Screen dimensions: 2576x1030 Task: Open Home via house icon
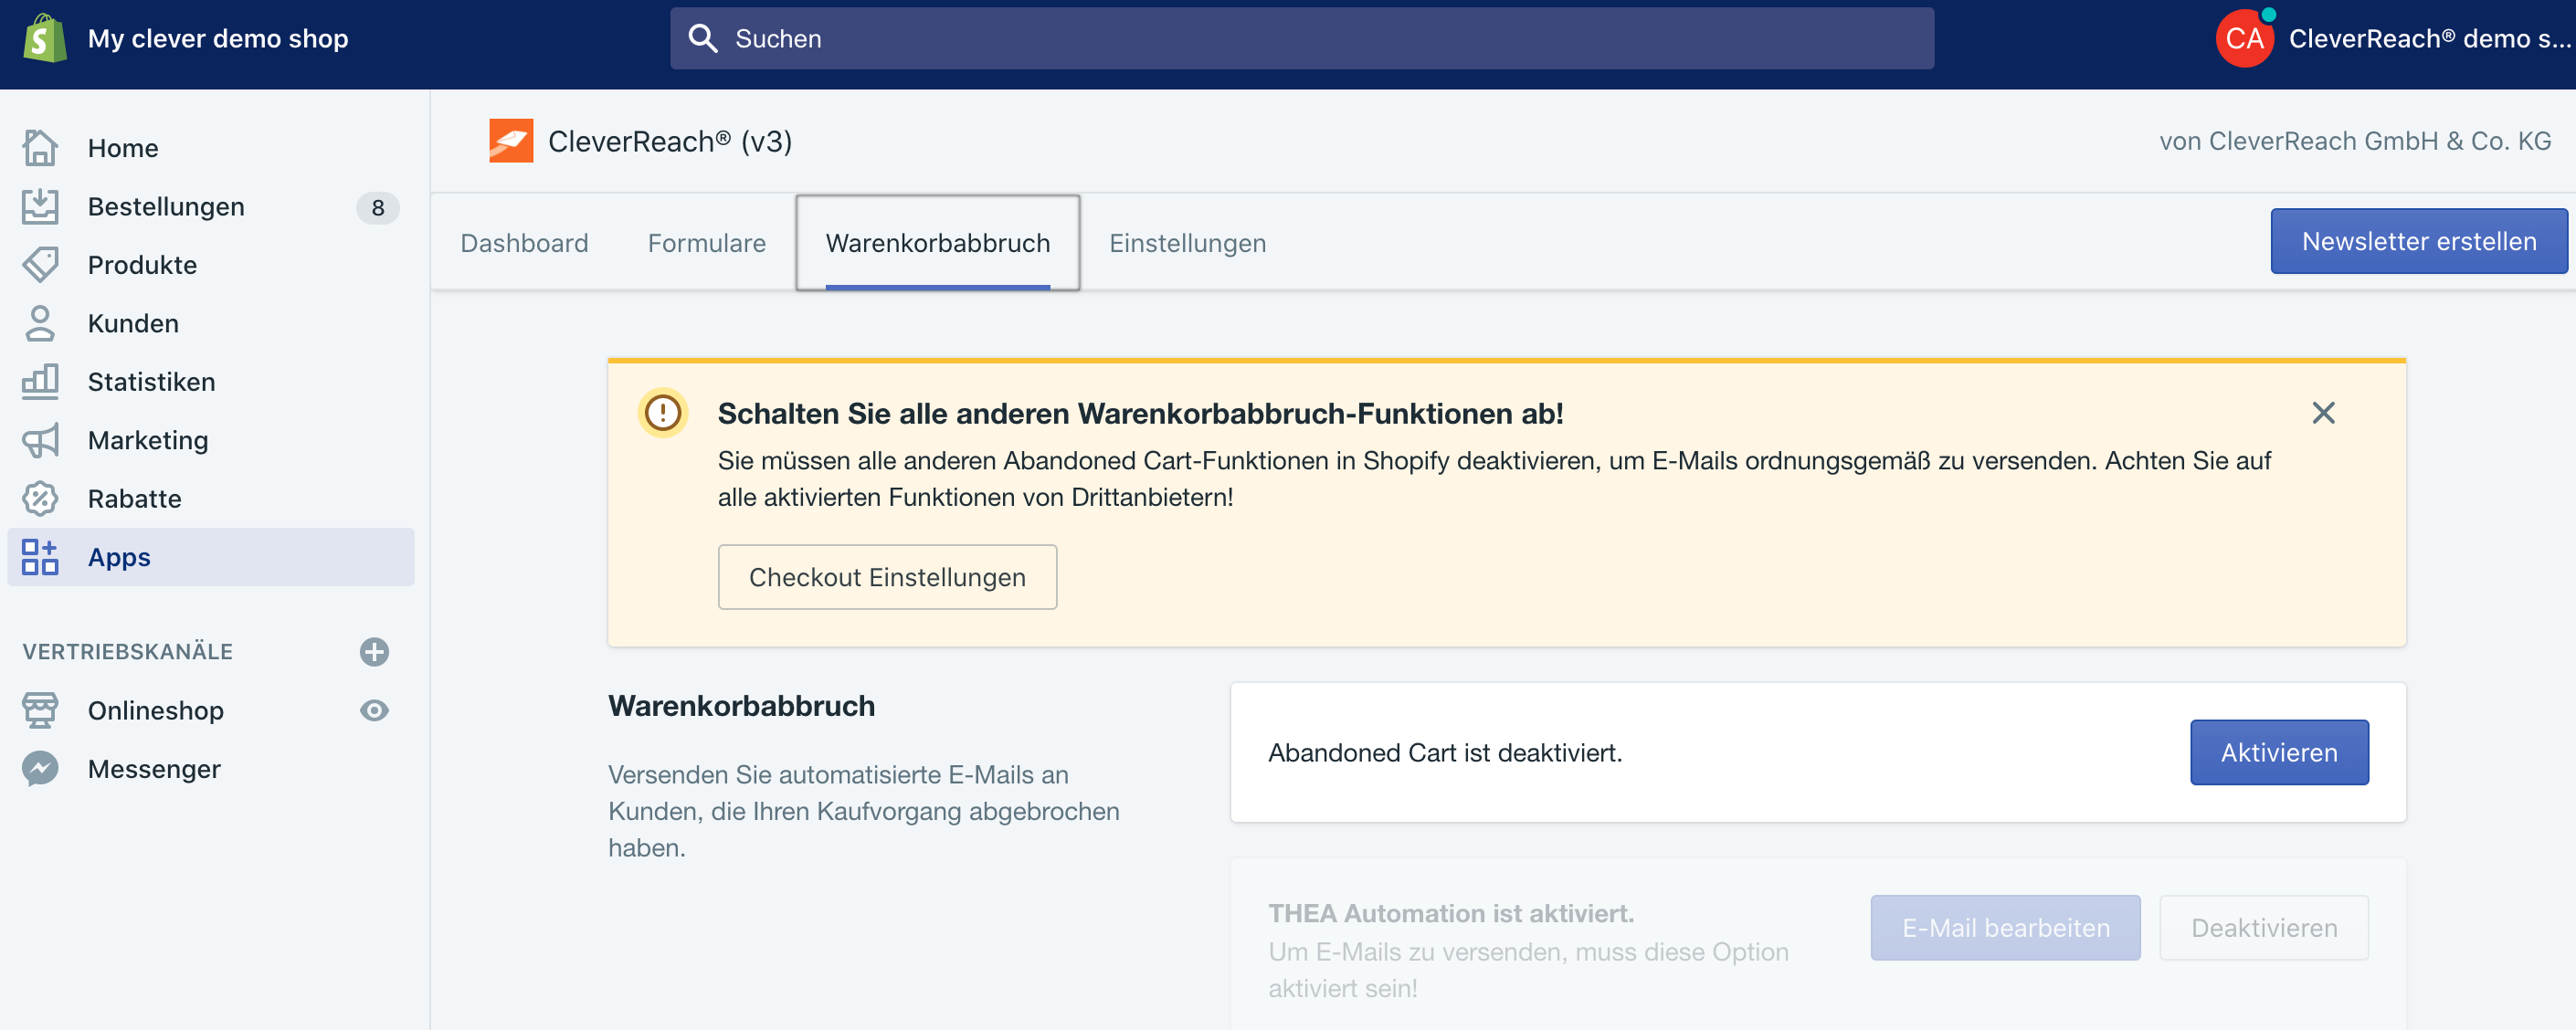click(40, 148)
